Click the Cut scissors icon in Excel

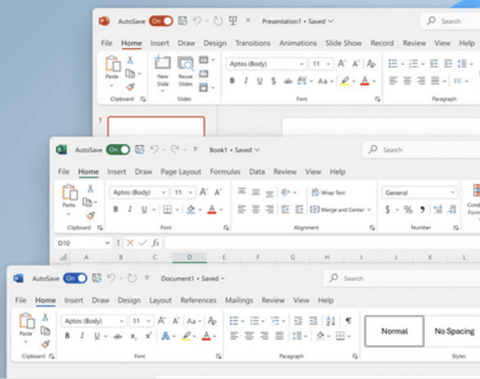pos(90,189)
